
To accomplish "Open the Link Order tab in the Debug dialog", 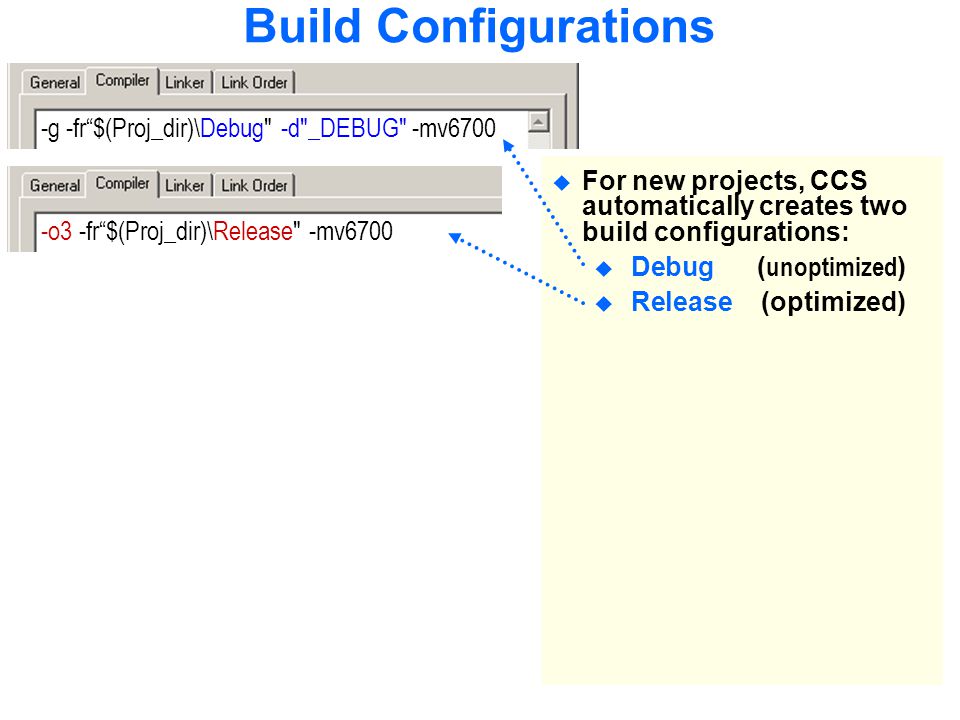I will 254,83.
